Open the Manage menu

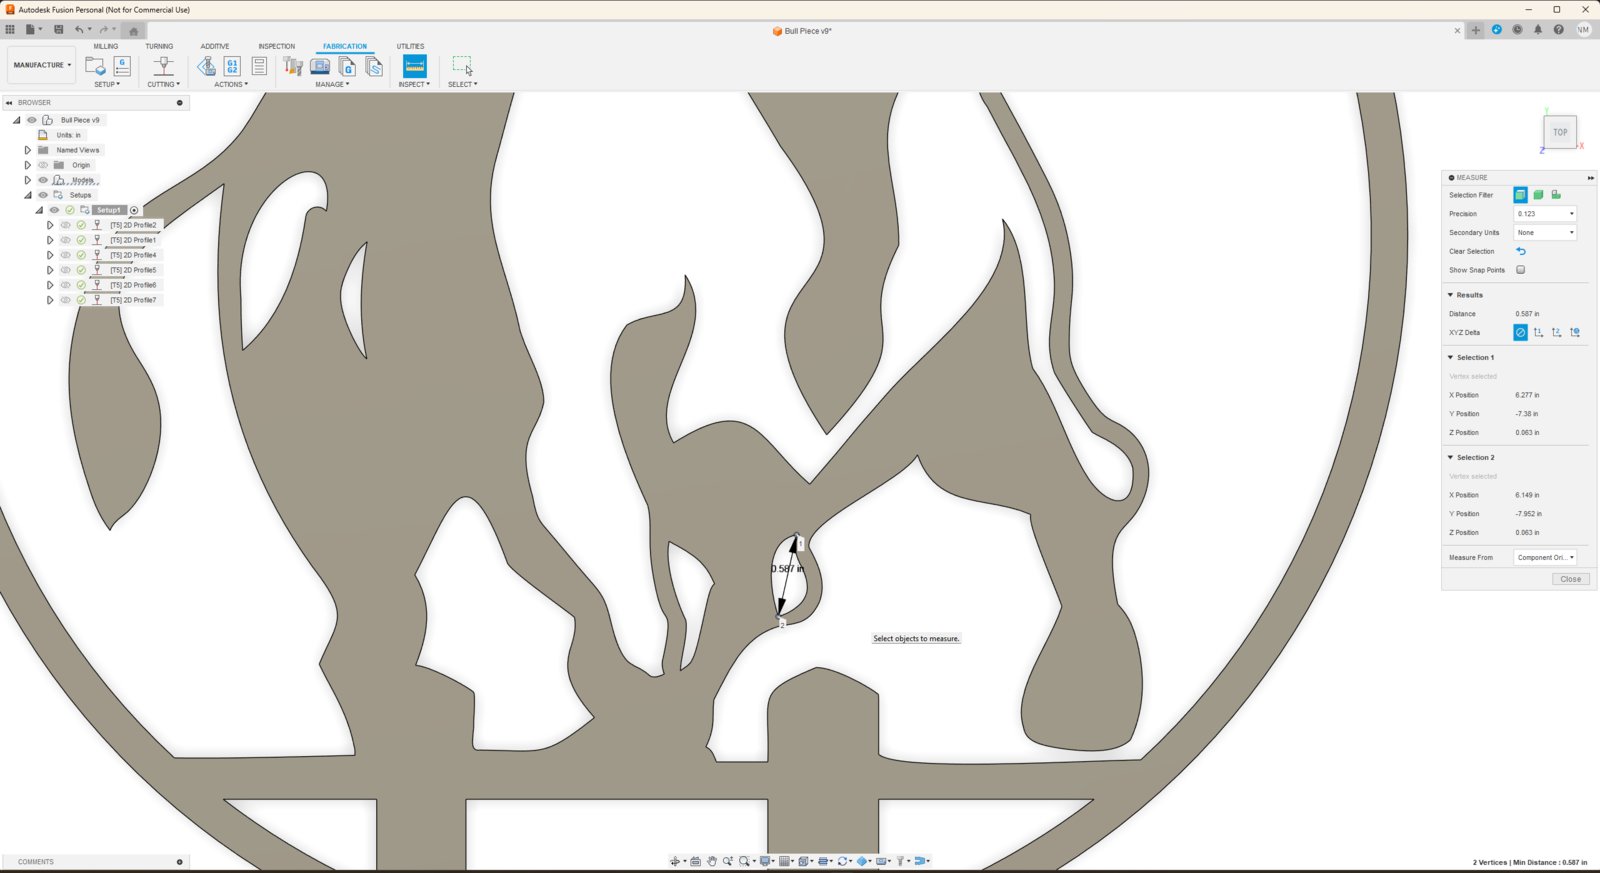[332, 84]
